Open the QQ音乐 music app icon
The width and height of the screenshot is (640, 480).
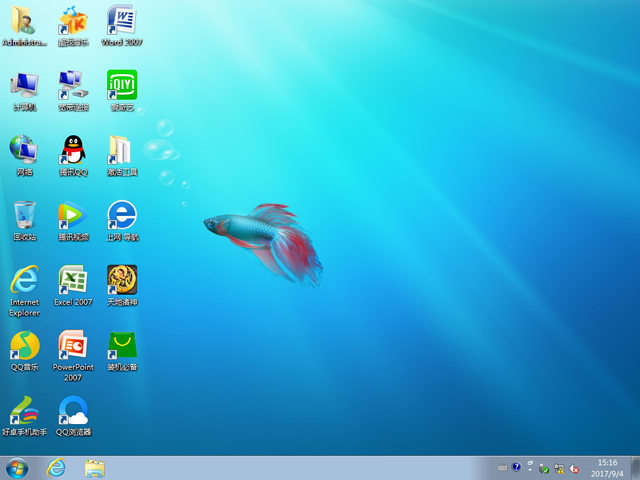pos(24,346)
